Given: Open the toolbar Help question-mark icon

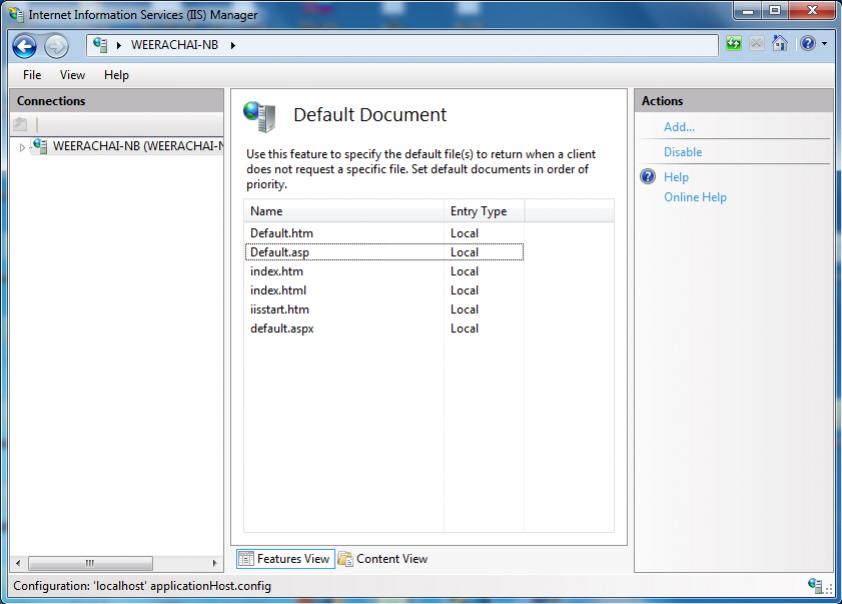Looking at the screenshot, I should click(x=808, y=43).
